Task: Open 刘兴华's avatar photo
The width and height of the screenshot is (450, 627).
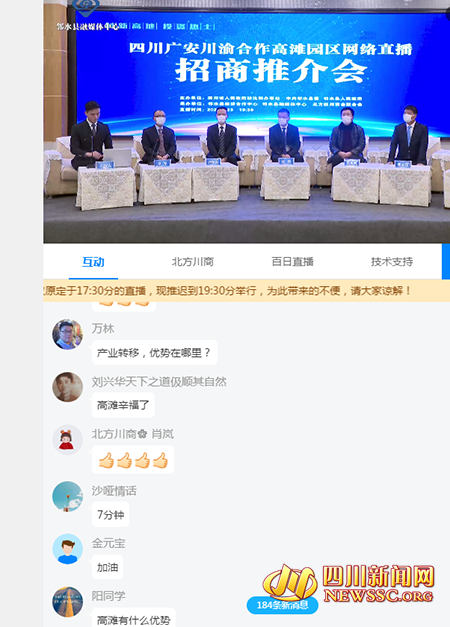Action: (x=68, y=387)
